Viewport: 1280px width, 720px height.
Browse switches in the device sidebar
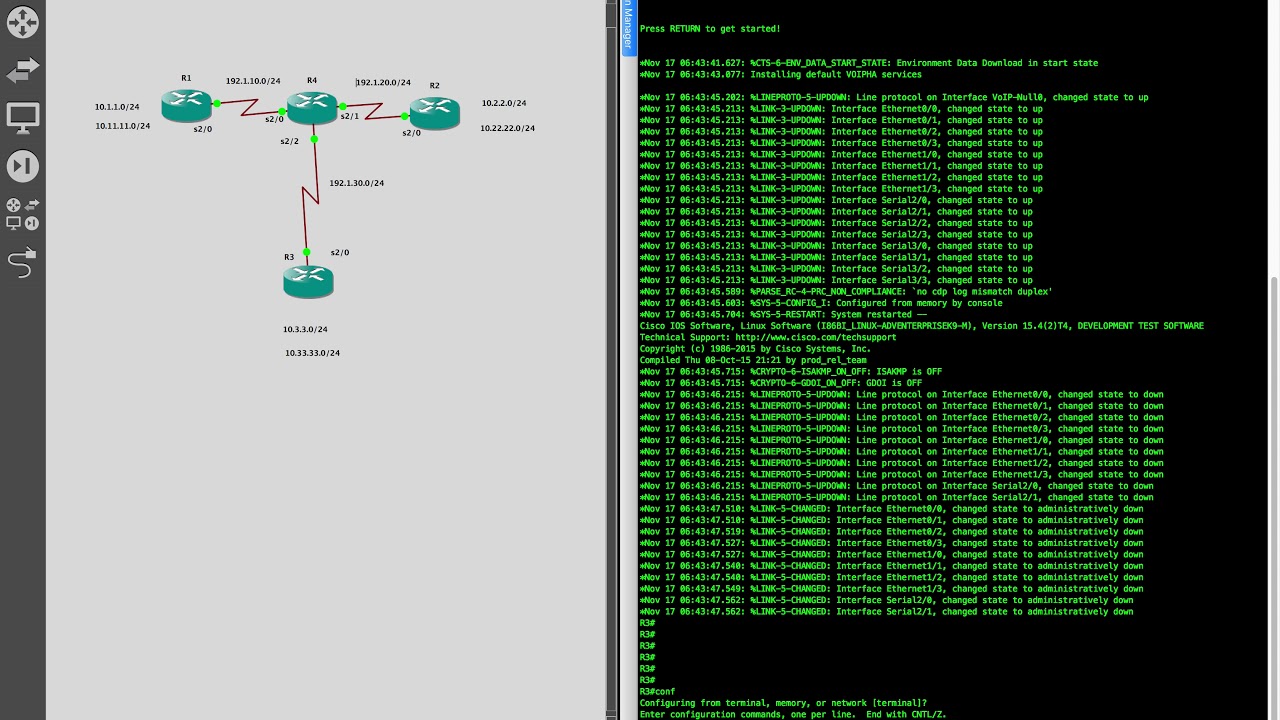[x=22, y=70]
